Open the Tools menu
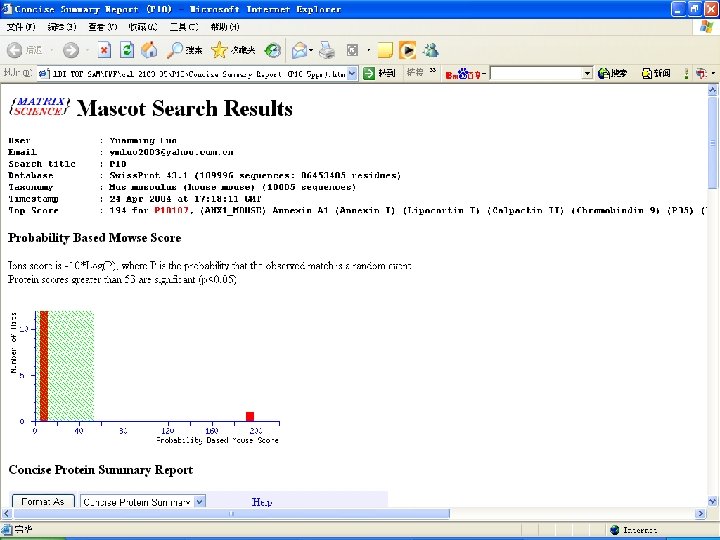The image size is (720, 540). pyautogui.click(x=184, y=27)
